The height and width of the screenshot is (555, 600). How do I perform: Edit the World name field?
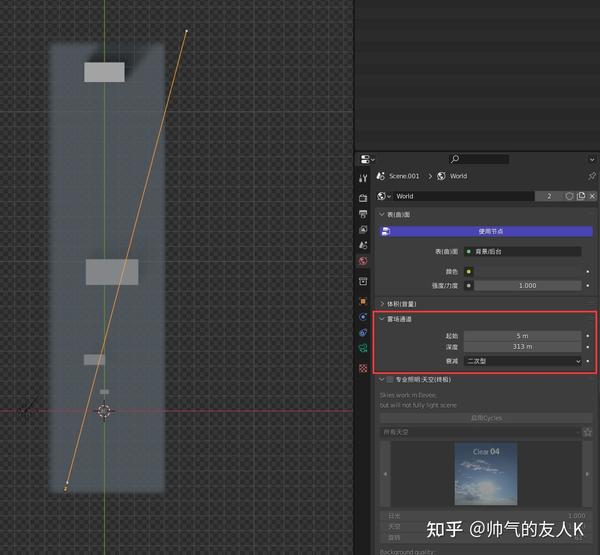tap(464, 196)
